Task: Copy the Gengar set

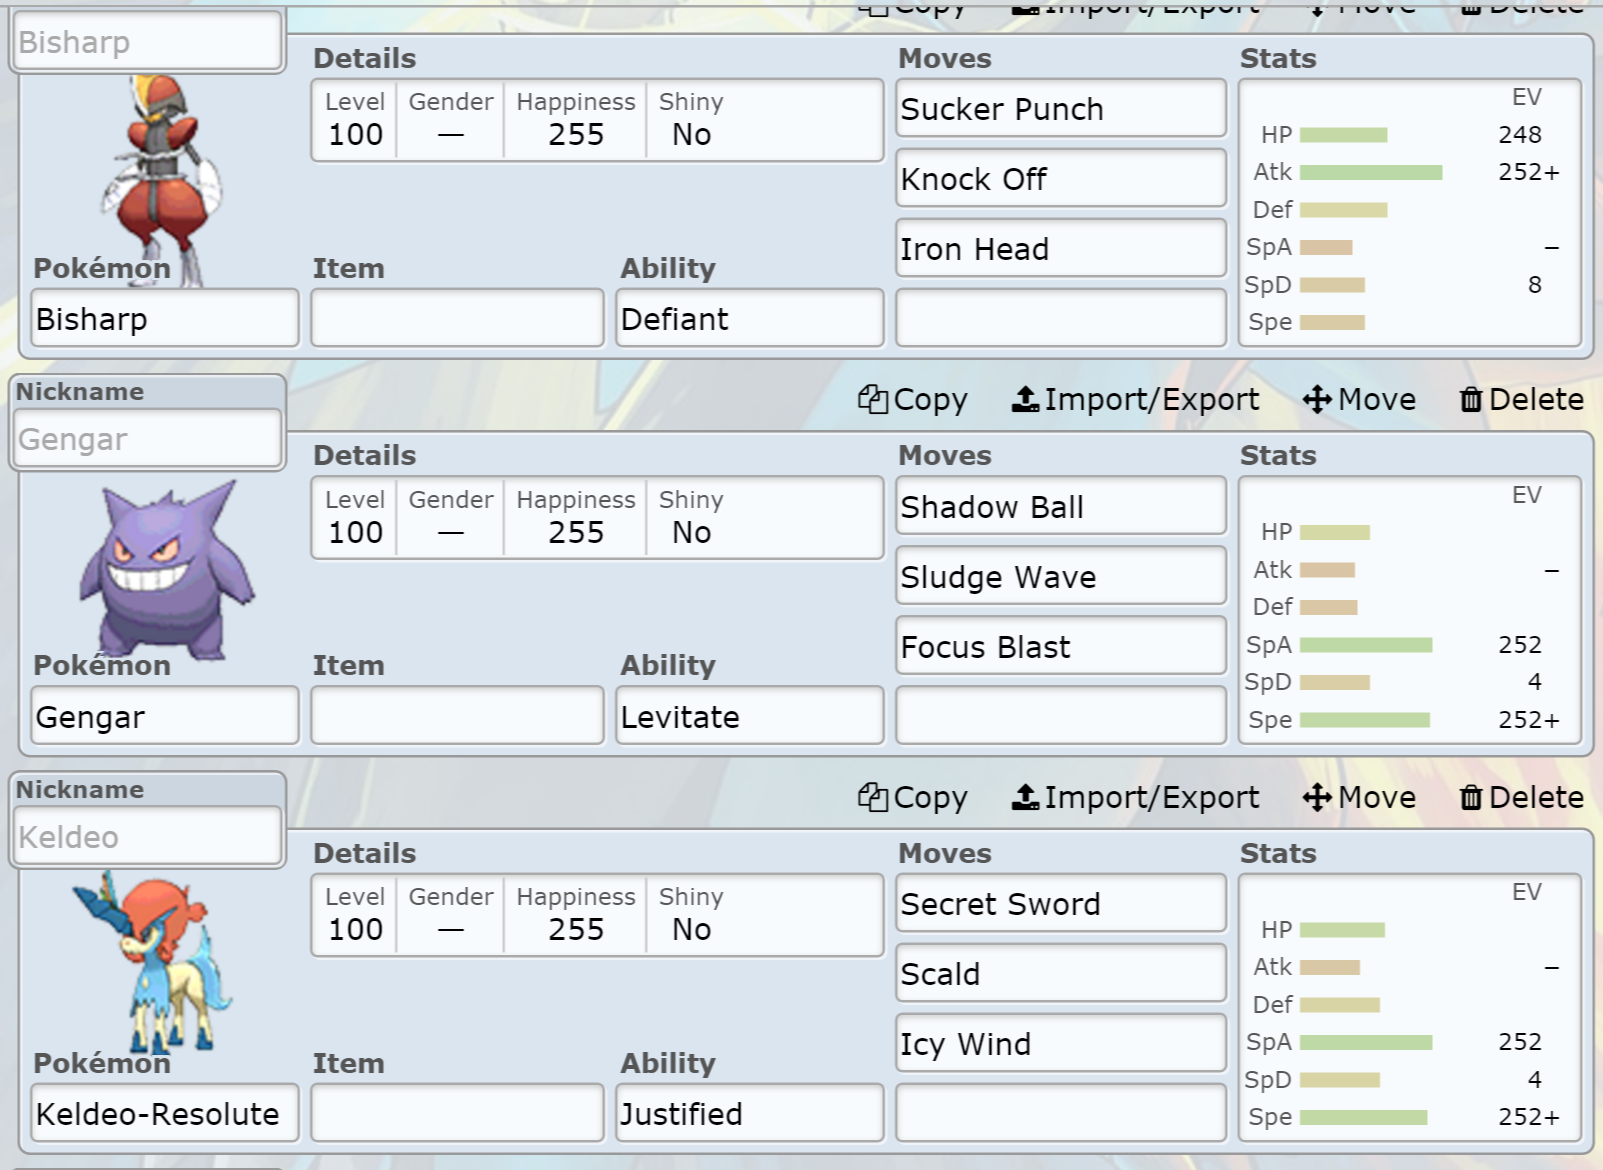Action: pos(913,400)
